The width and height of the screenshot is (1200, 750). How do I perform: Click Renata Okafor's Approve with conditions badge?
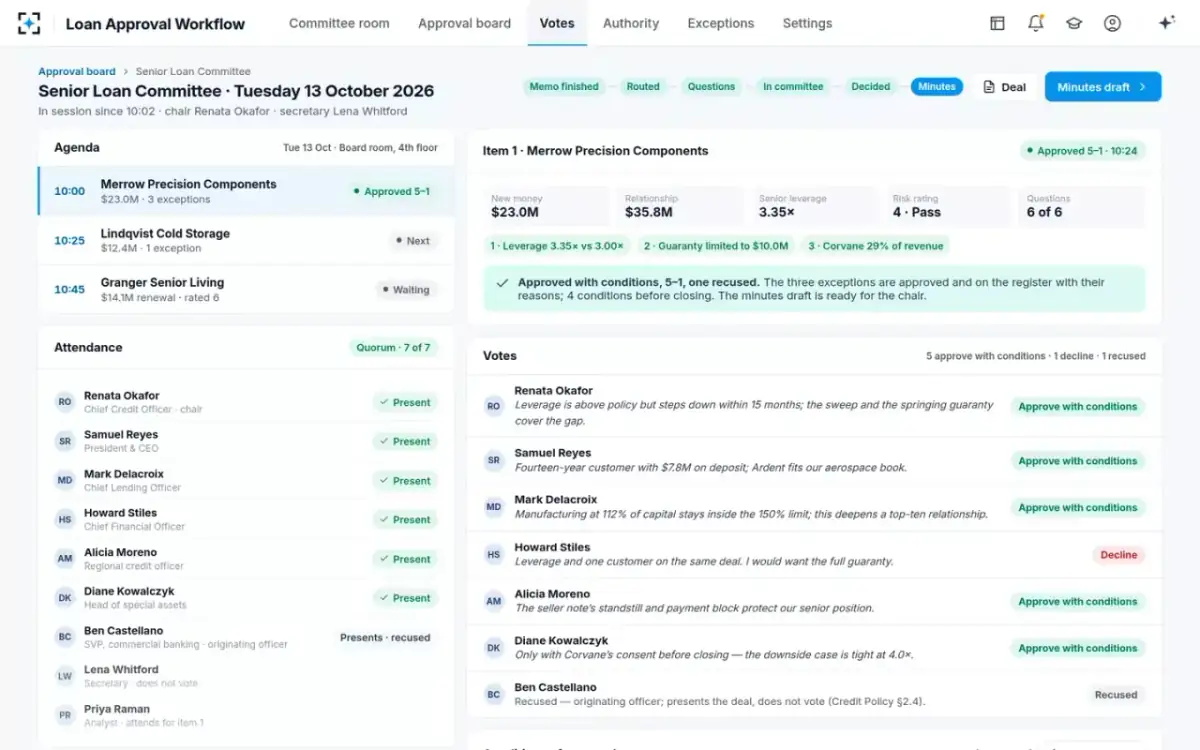(x=1077, y=406)
